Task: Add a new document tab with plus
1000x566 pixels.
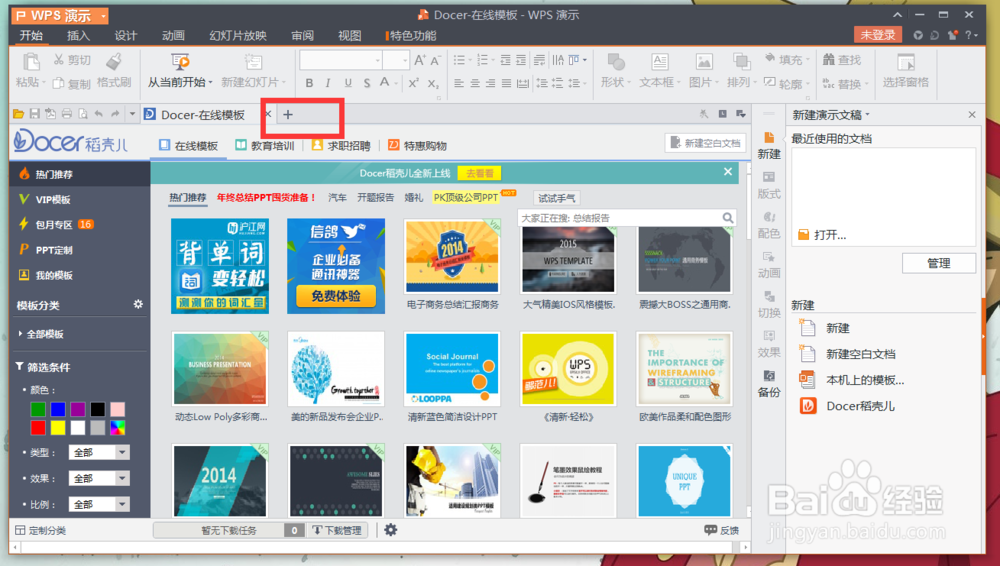Action: [288, 115]
